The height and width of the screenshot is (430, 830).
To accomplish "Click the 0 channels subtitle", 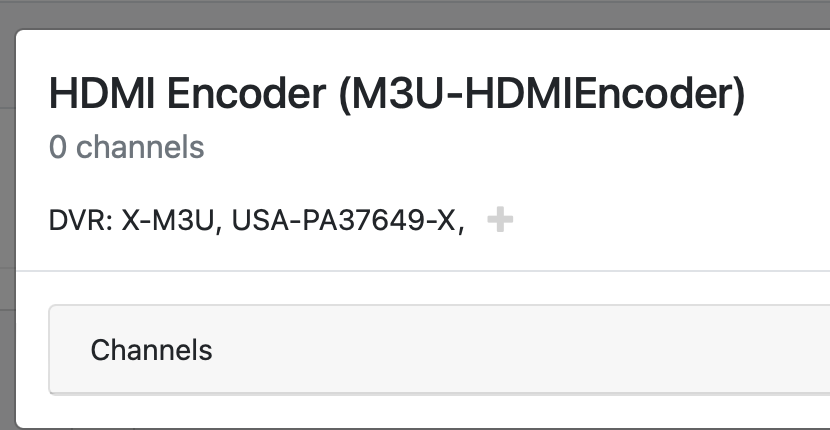I will [x=126, y=148].
